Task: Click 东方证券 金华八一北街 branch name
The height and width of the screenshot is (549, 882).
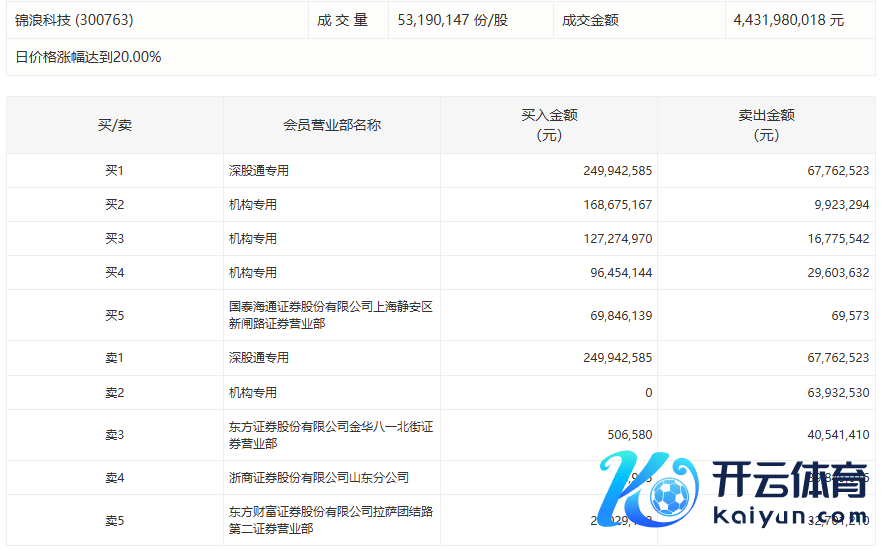Action: pyautogui.click(x=330, y=435)
